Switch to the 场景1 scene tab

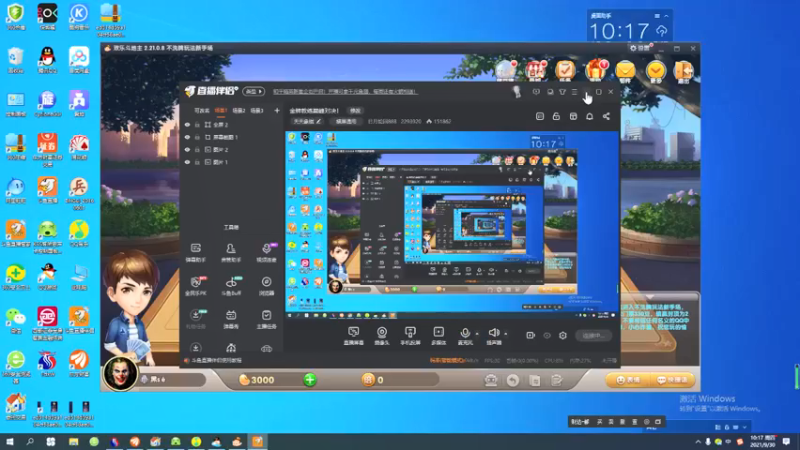[x=220, y=110]
